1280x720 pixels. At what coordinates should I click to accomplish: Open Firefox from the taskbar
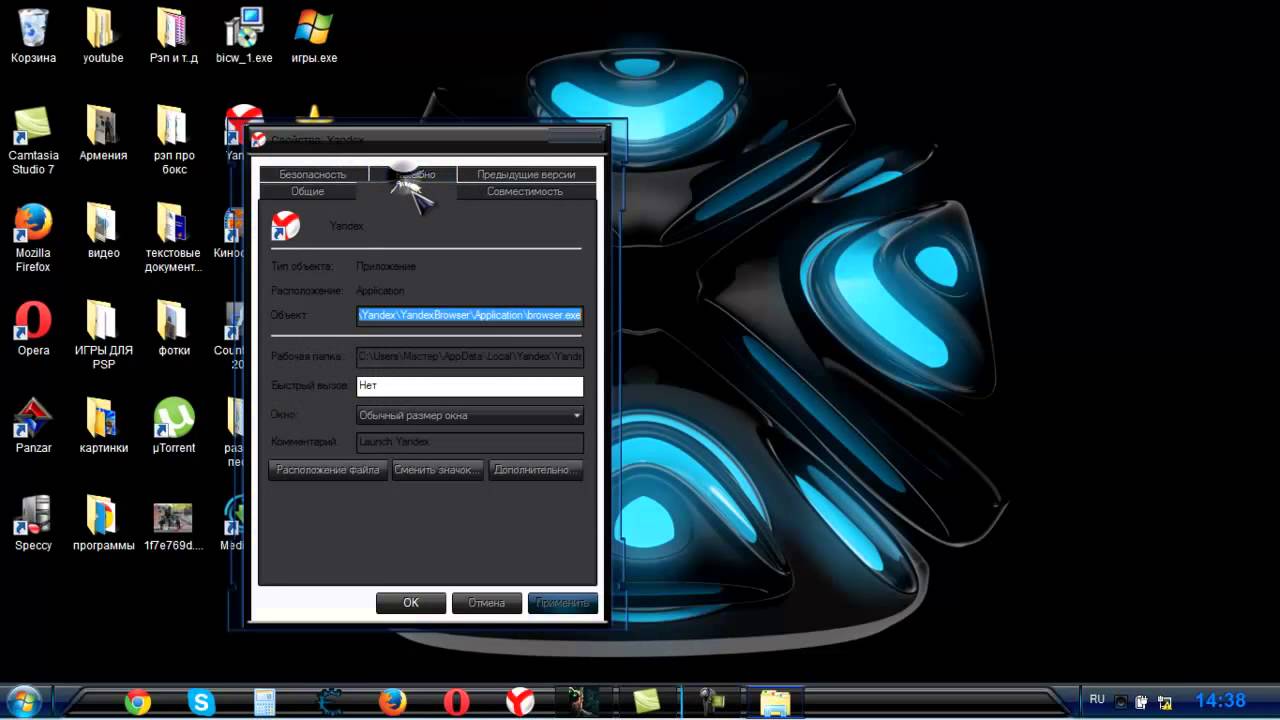pos(393,702)
